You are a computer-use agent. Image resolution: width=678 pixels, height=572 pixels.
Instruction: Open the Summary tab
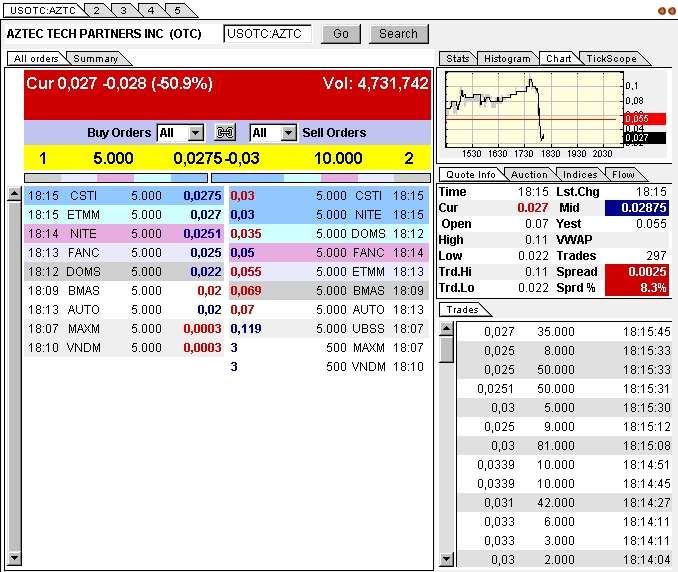click(x=96, y=58)
